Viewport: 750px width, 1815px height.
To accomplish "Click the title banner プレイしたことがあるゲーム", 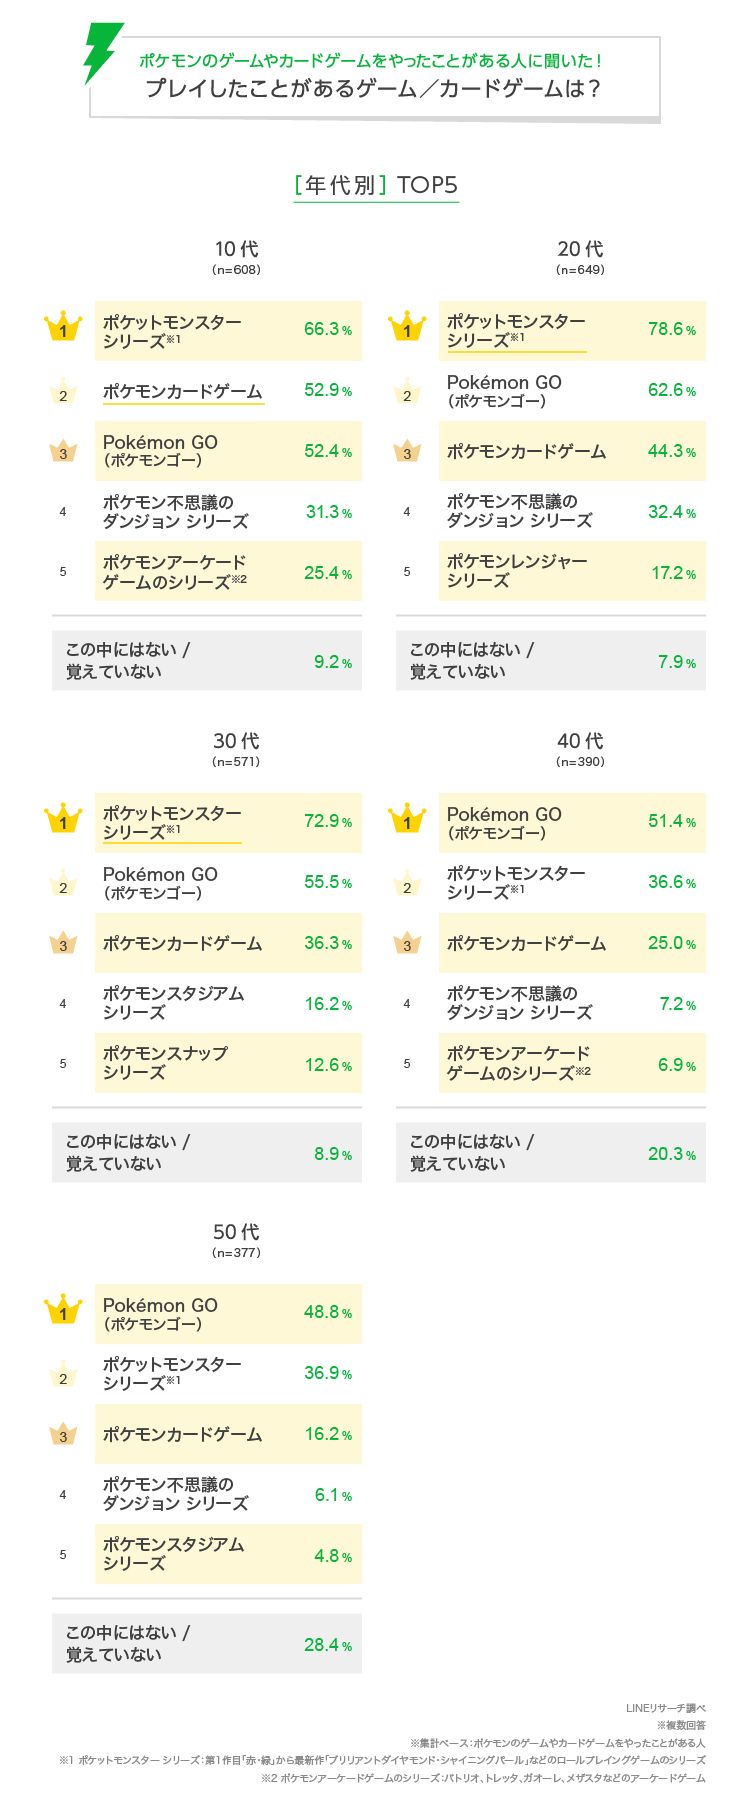I will pyautogui.click(x=374, y=87).
